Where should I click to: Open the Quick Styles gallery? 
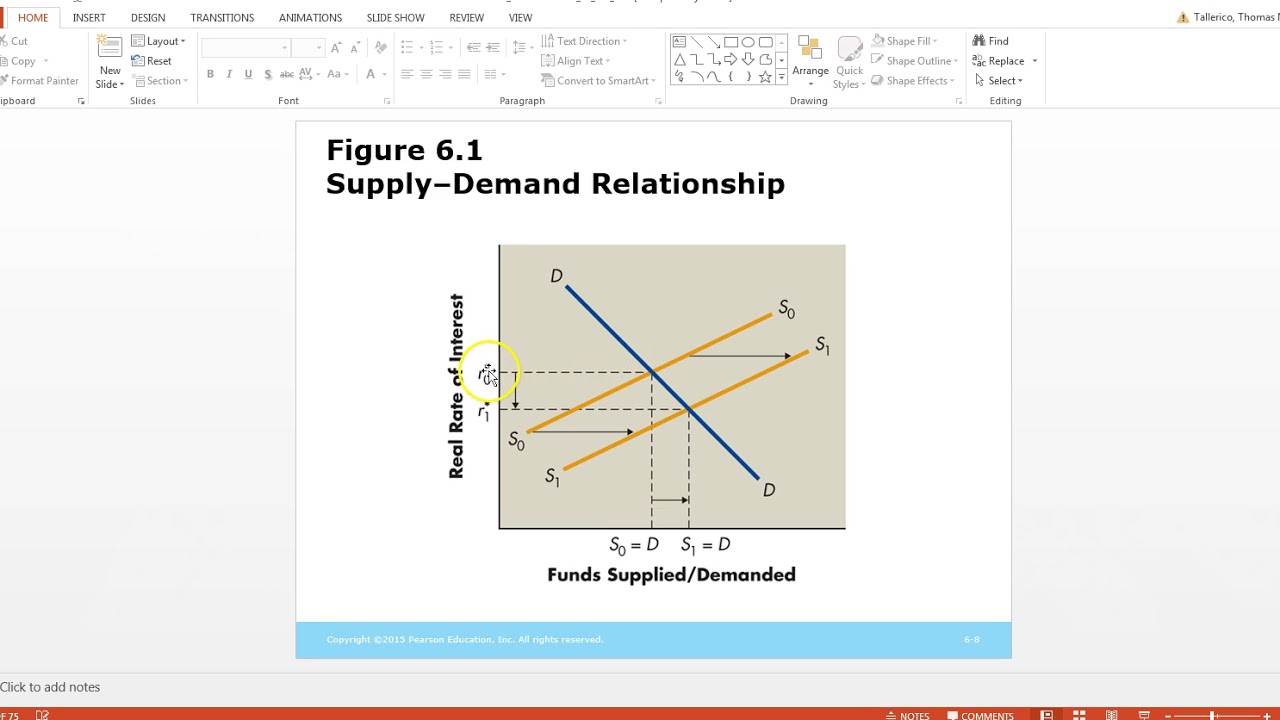pyautogui.click(x=850, y=62)
